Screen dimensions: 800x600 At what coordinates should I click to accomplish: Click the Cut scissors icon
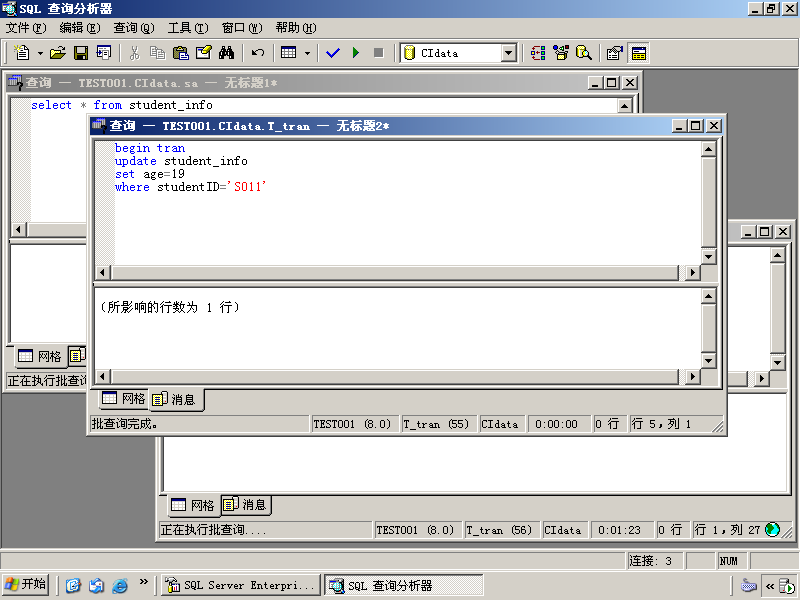(134, 53)
